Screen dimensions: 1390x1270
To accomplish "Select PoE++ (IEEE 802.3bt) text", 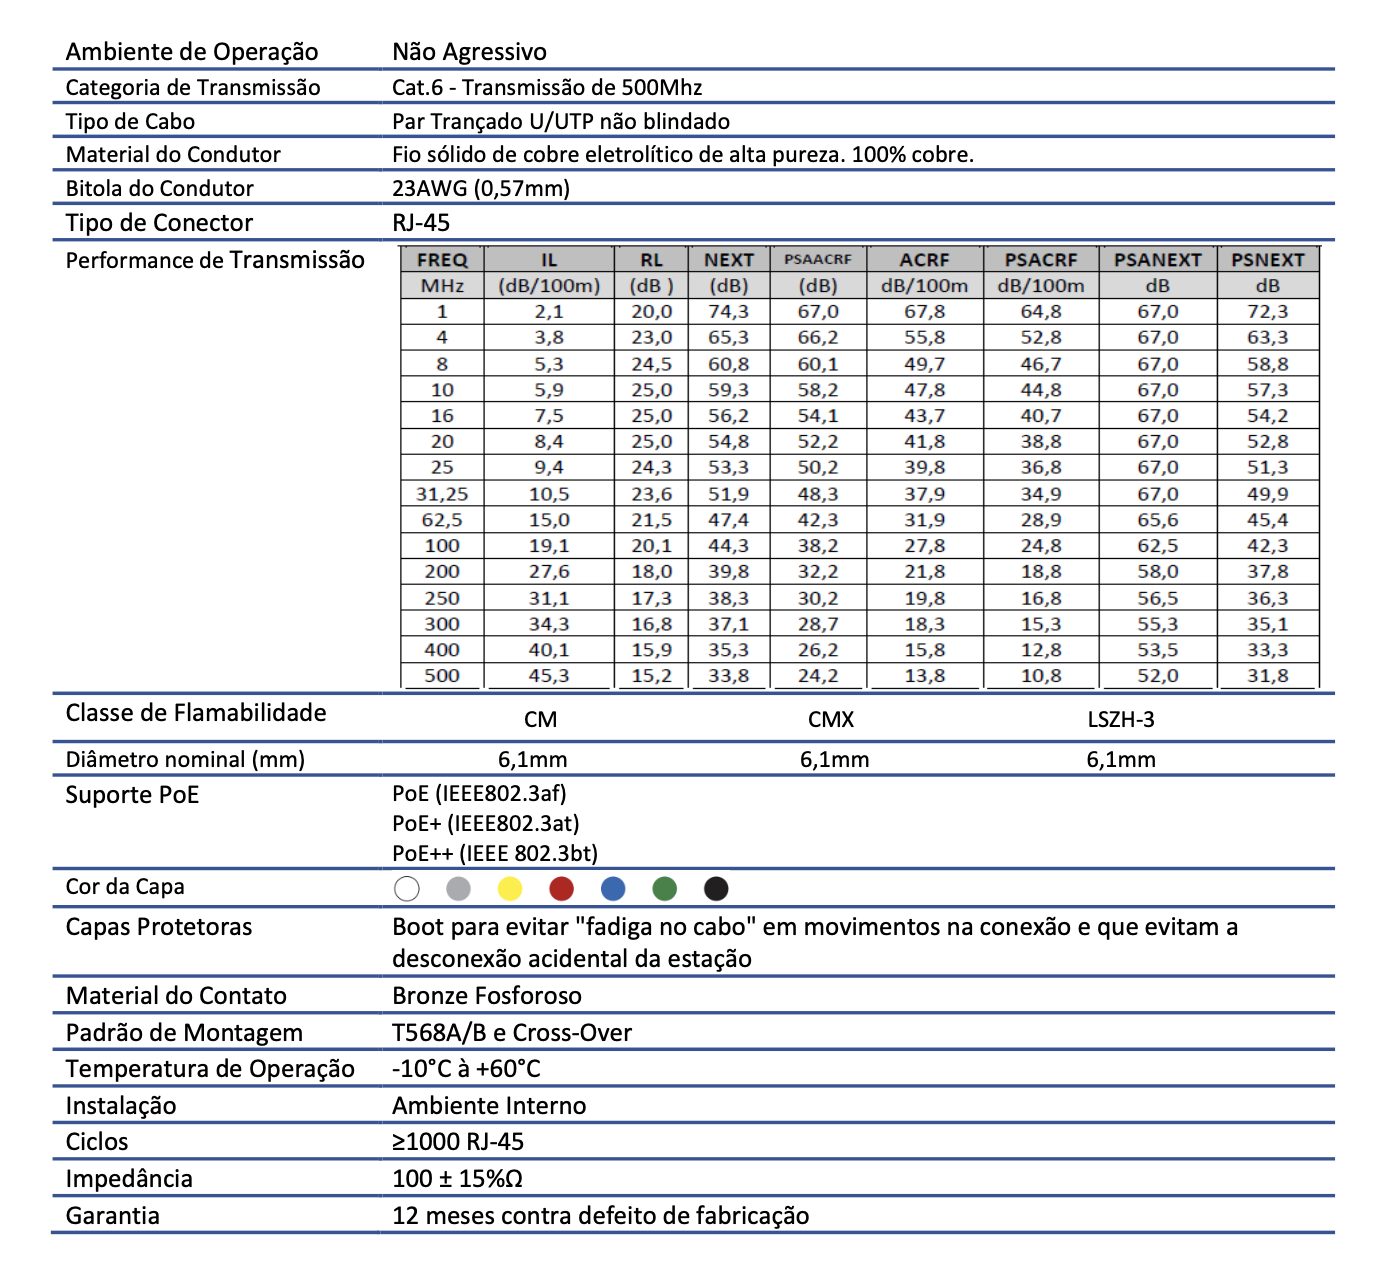I will pyautogui.click(x=495, y=853).
